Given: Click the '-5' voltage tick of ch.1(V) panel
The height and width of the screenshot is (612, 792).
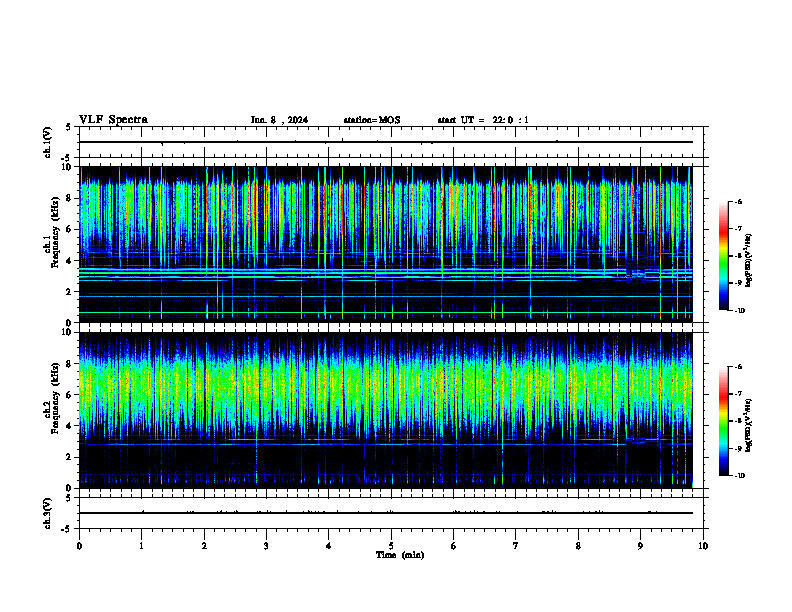Looking at the screenshot, I should 67,158.
